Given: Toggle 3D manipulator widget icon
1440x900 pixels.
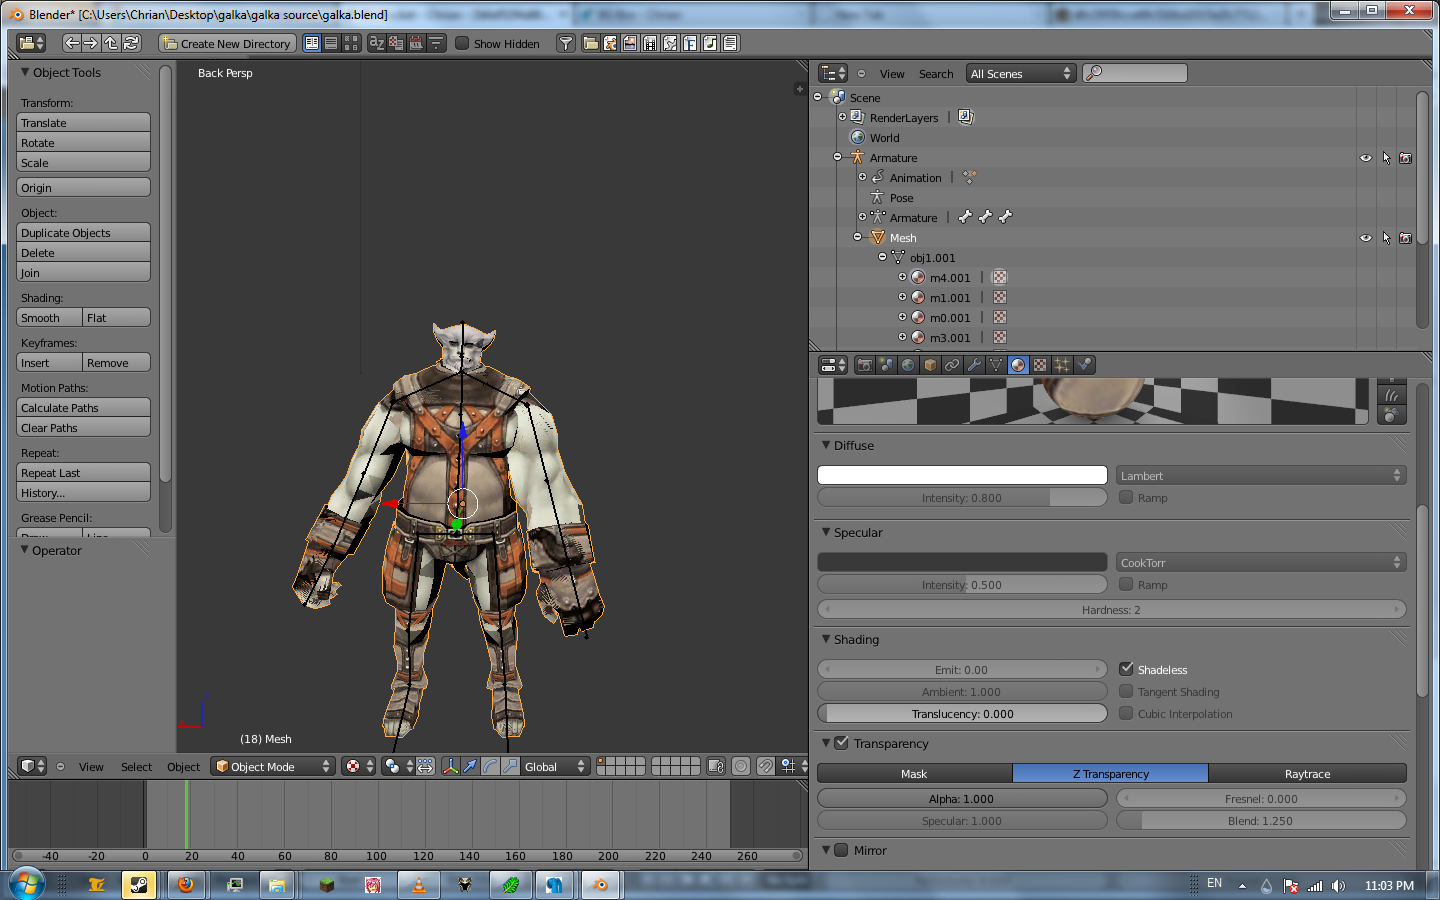Looking at the screenshot, I should tap(451, 766).
